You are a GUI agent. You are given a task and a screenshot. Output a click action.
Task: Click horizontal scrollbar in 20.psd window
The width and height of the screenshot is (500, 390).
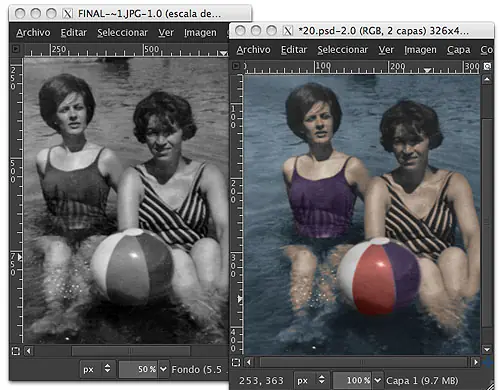363,362
